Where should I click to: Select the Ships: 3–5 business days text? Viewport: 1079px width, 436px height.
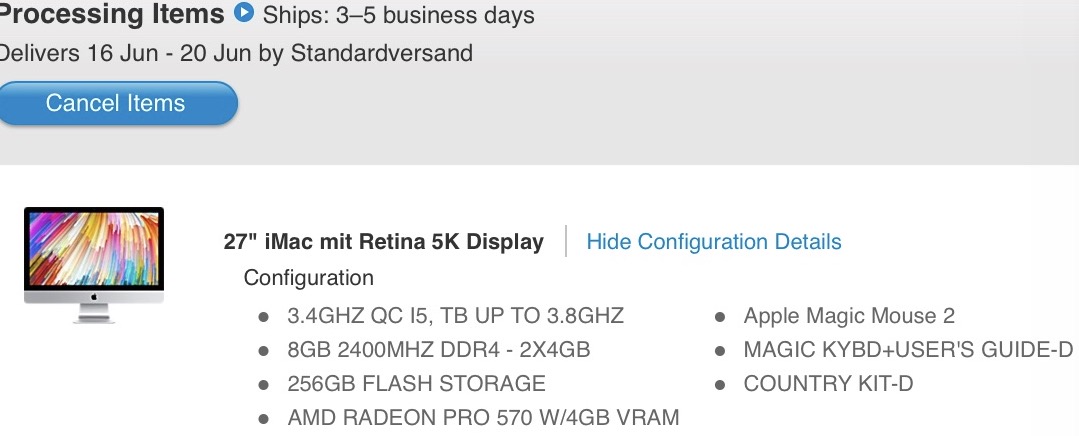tap(398, 16)
